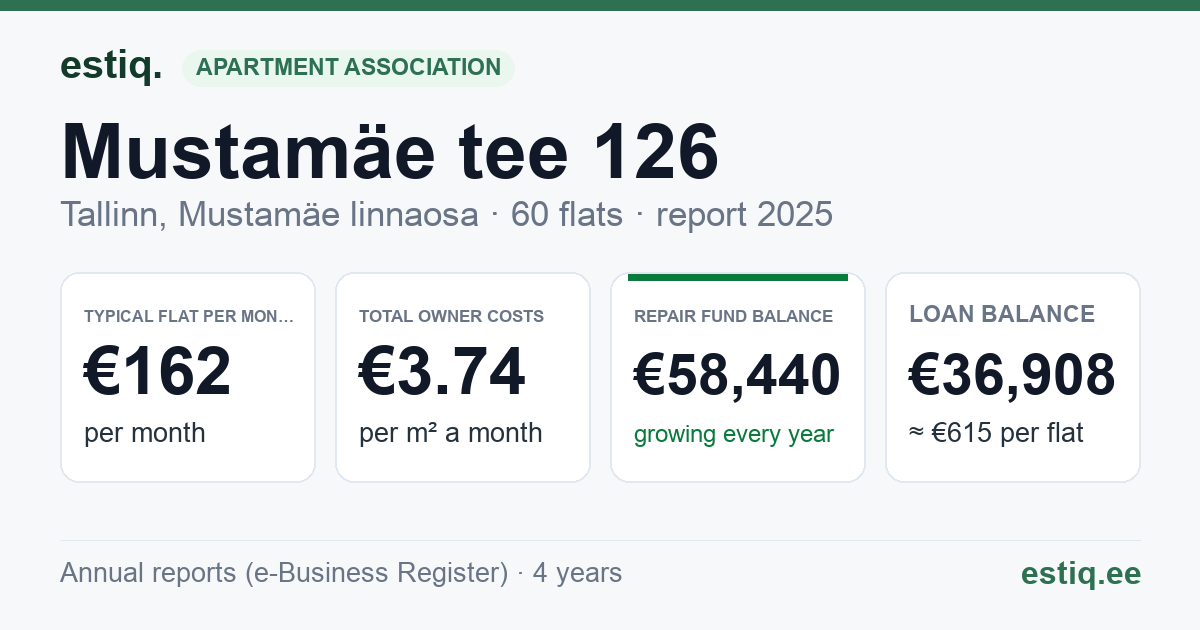1200x630 pixels.
Task: Click the Mustamäe tee 126 heading
Action: tap(390, 152)
